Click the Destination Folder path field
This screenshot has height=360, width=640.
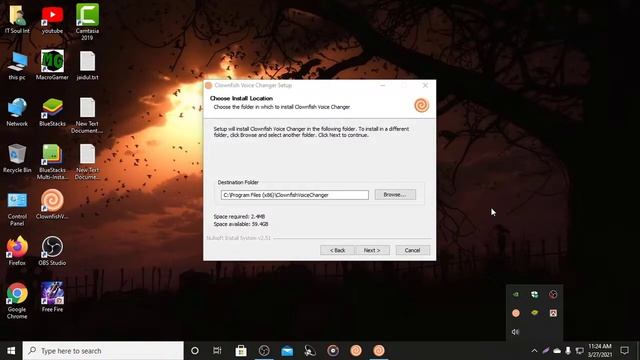pos(295,195)
